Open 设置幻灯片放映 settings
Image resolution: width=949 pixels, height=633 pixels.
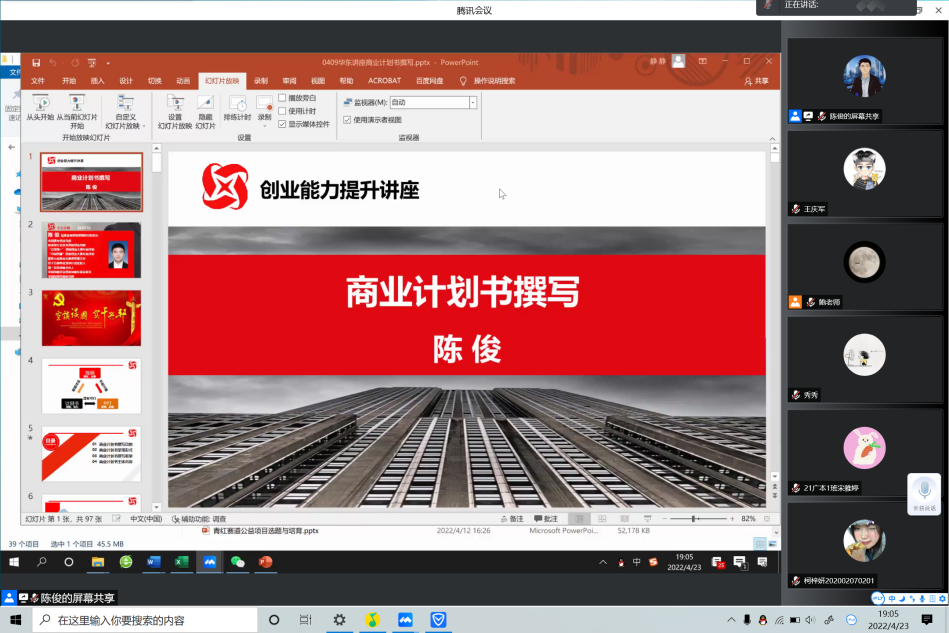tap(175, 104)
